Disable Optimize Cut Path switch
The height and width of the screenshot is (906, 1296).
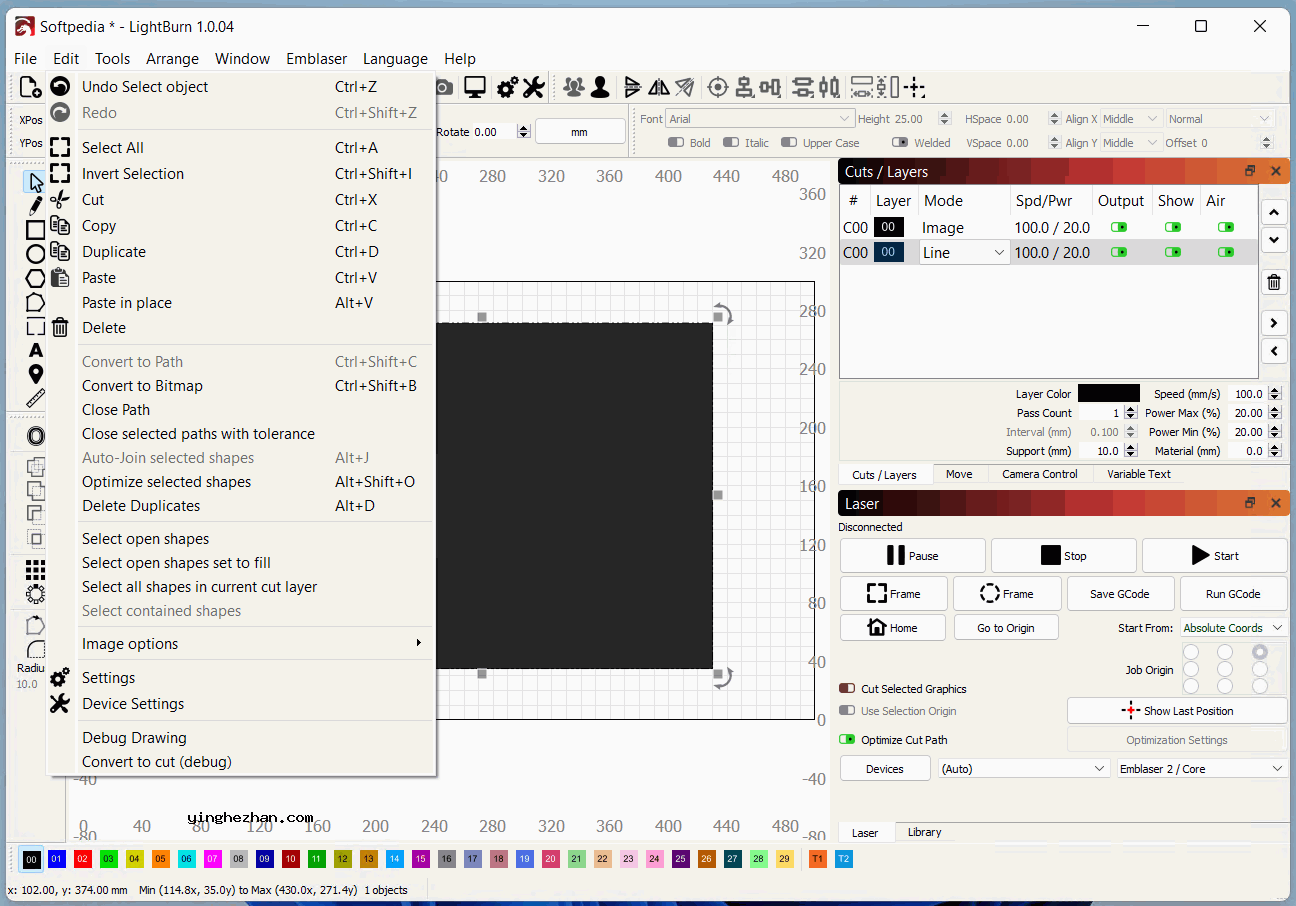[x=847, y=740]
